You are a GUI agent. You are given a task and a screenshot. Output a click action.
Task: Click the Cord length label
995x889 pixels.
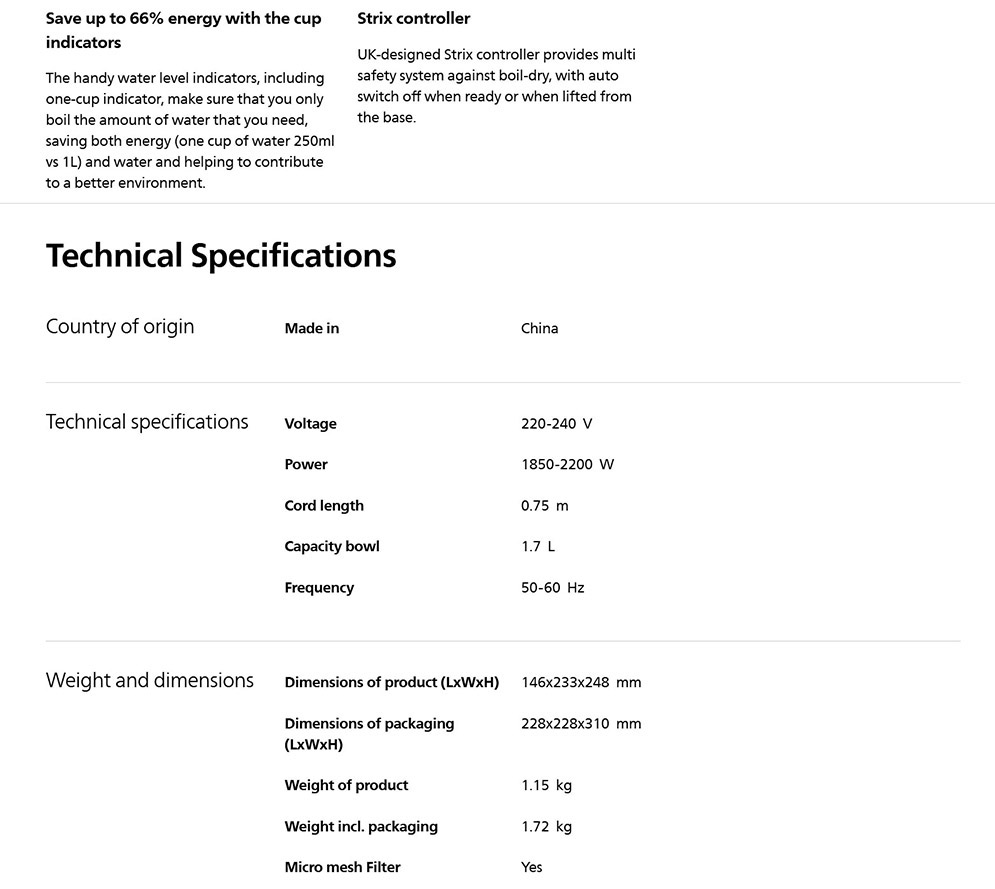pyautogui.click(x=324, y=506)
